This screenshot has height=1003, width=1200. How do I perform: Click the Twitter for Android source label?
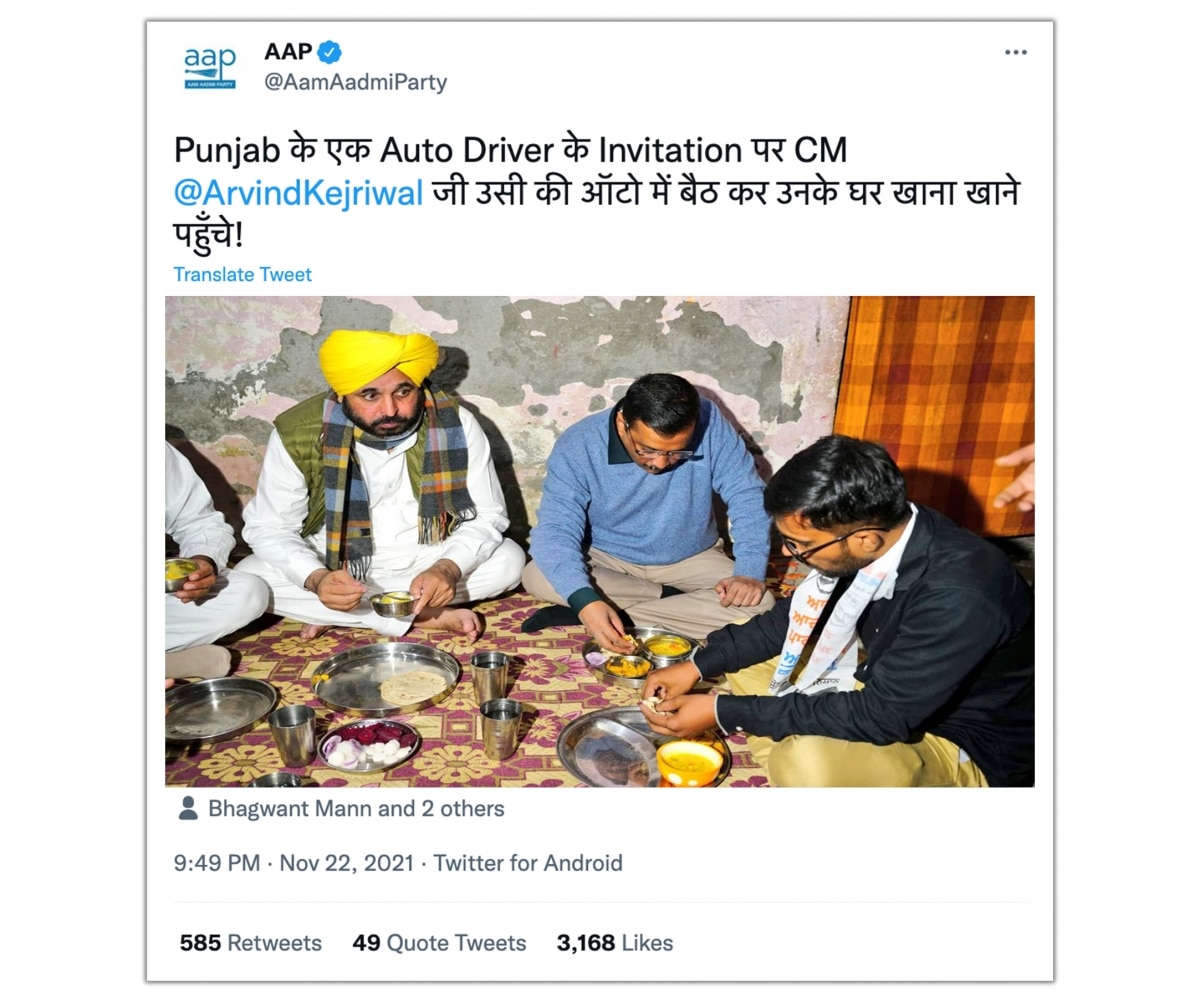pyautogui.click(x=527, y=863)
